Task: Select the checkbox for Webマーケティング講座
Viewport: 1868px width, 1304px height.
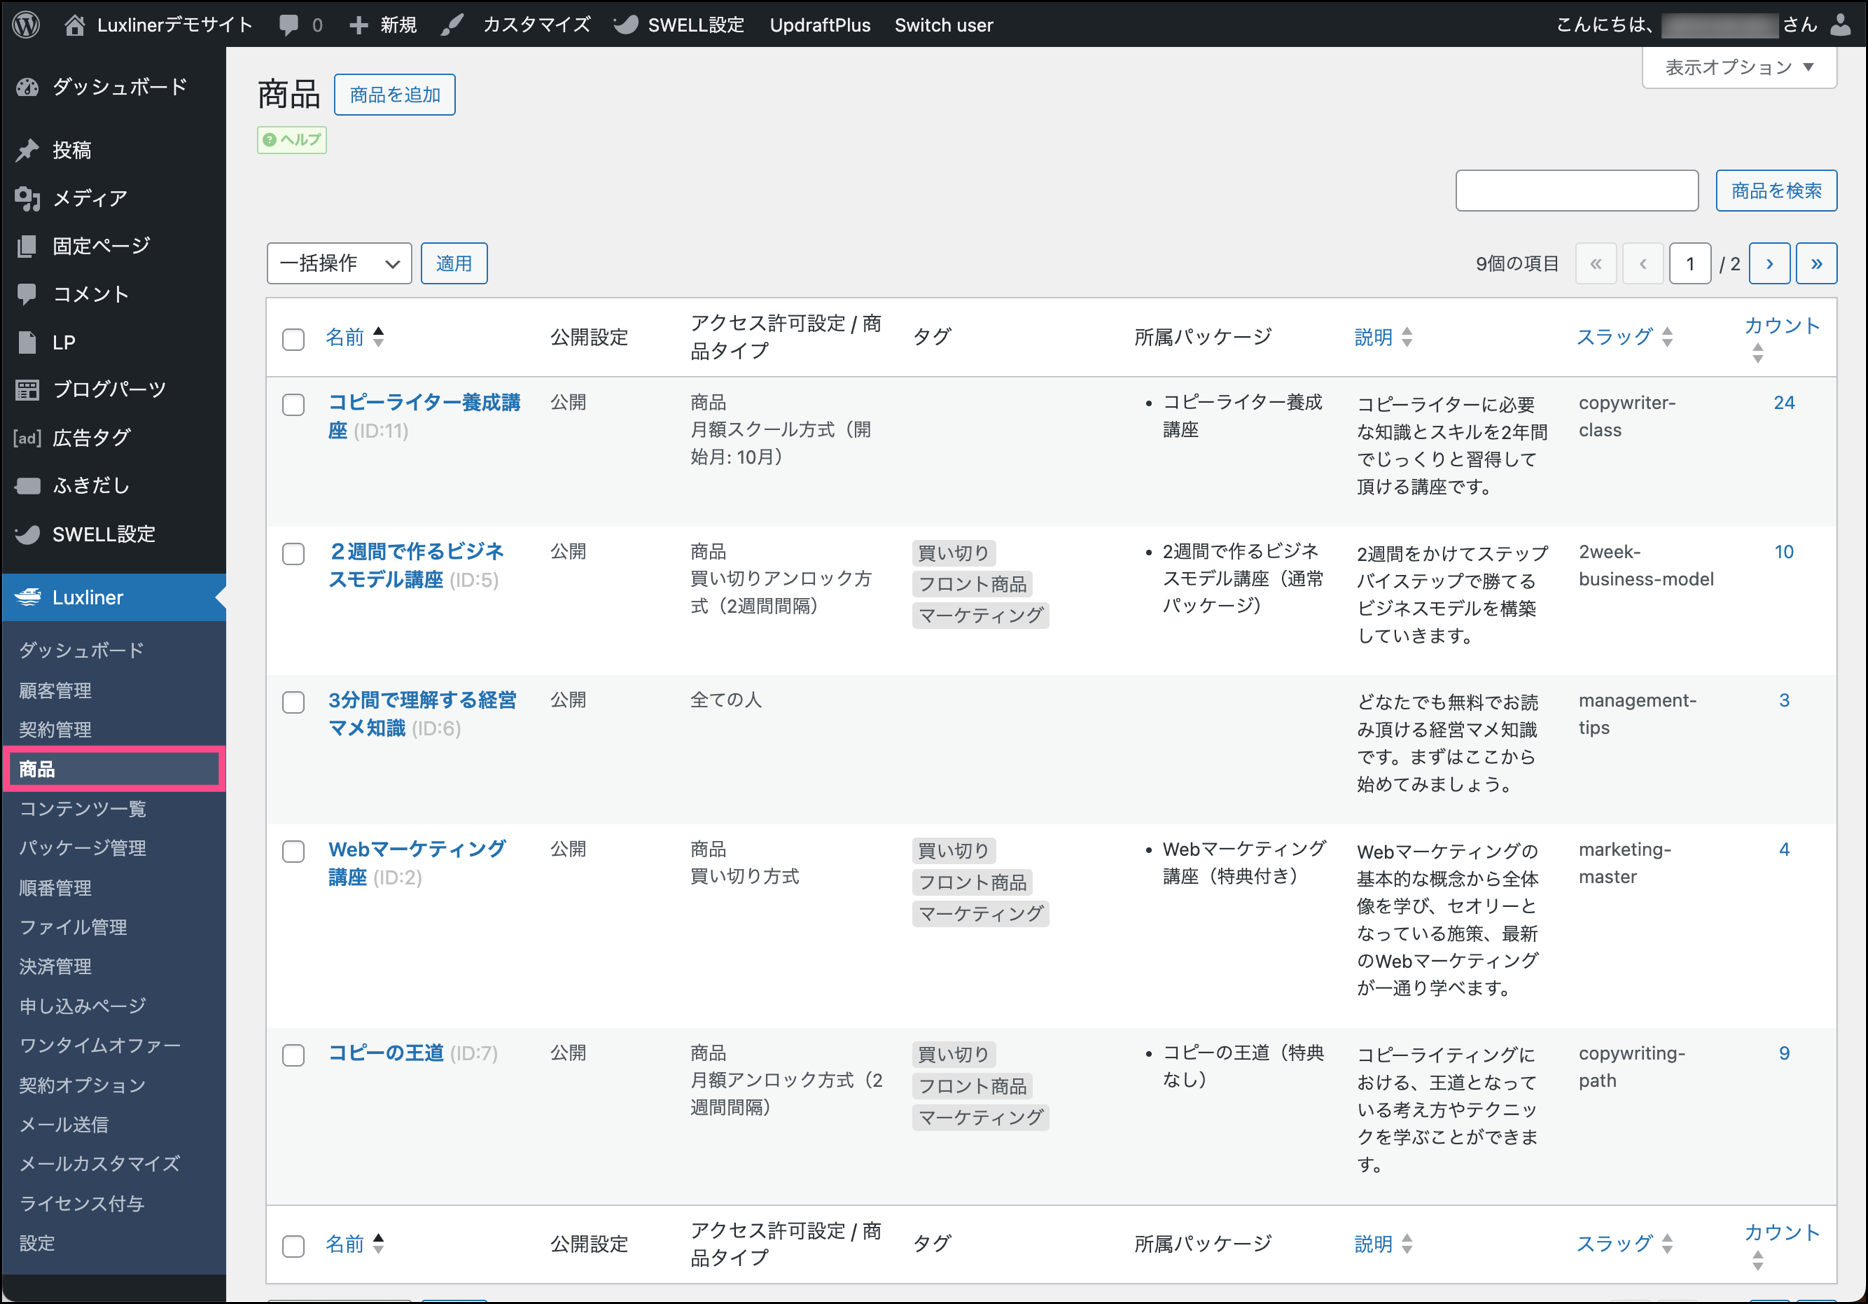Action: pyautogui.click(x=293, y=851)
